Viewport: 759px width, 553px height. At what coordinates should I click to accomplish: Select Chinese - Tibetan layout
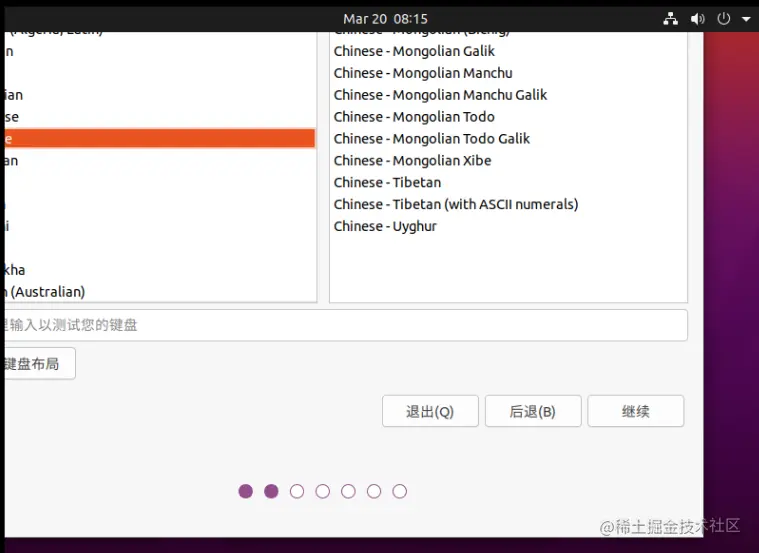coord(387,183)
